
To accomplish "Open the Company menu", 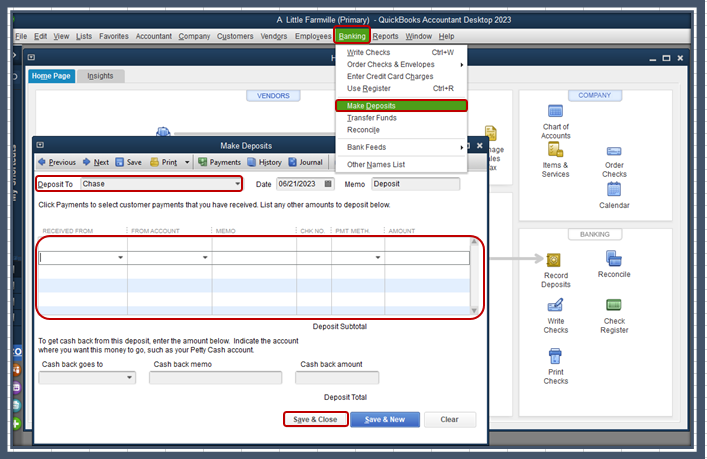I will [x=194, y=36].
